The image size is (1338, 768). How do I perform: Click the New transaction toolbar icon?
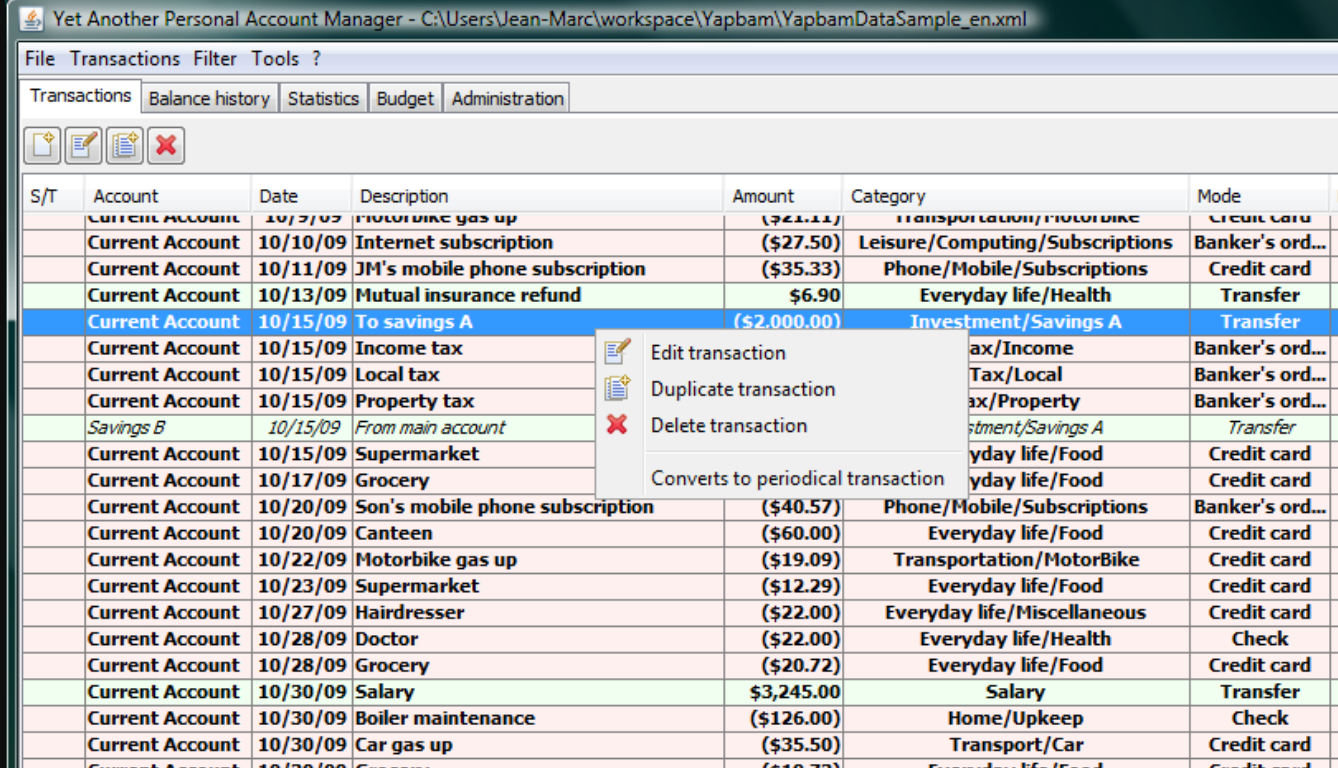43,146
